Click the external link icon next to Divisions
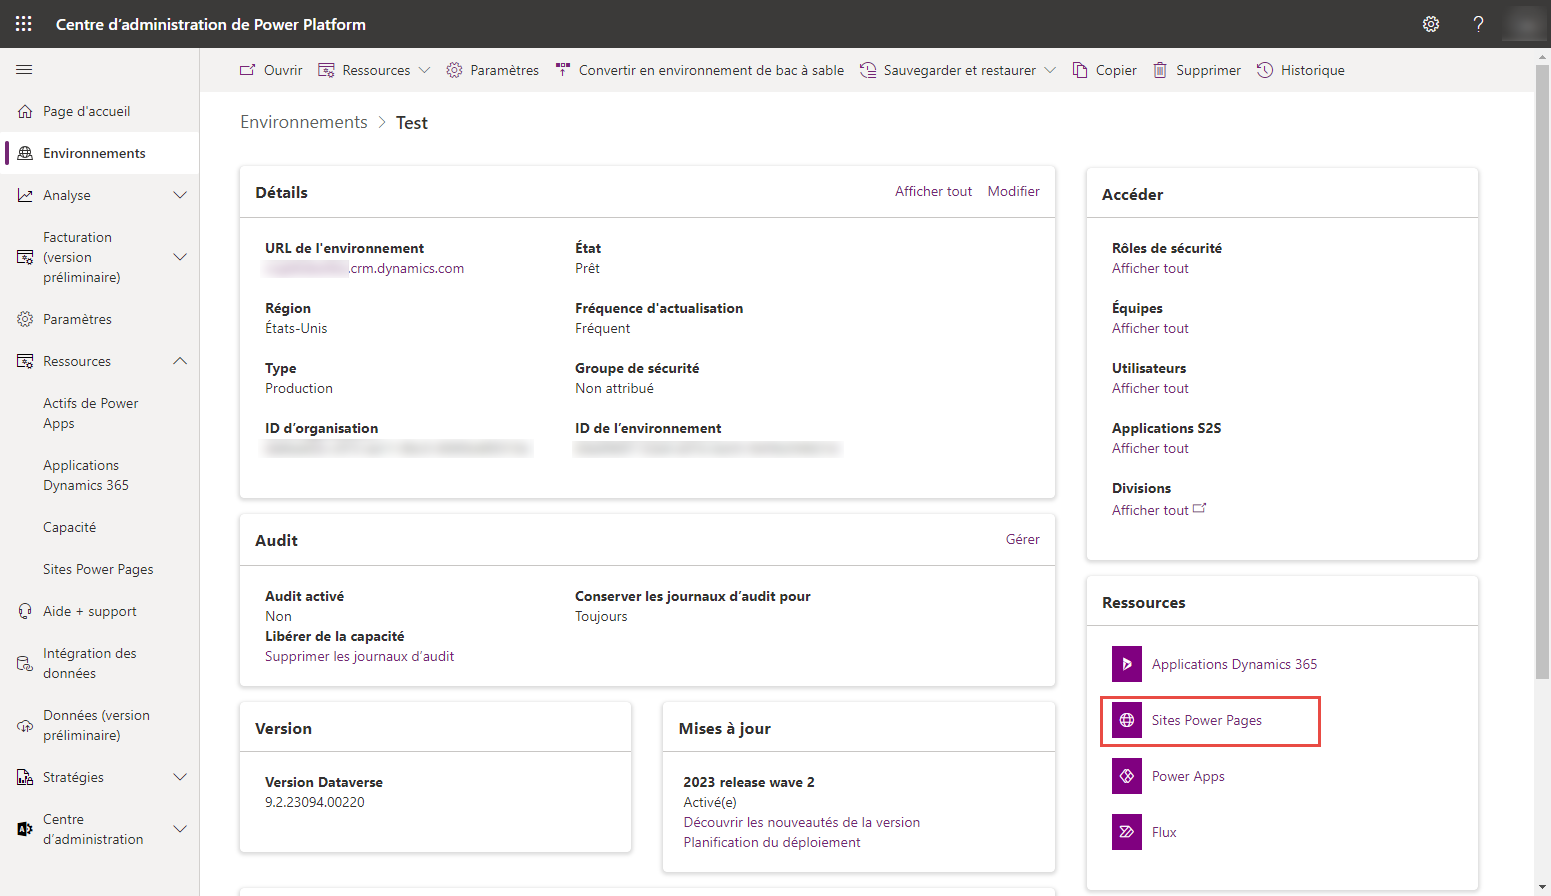 tap(1199, 509)
